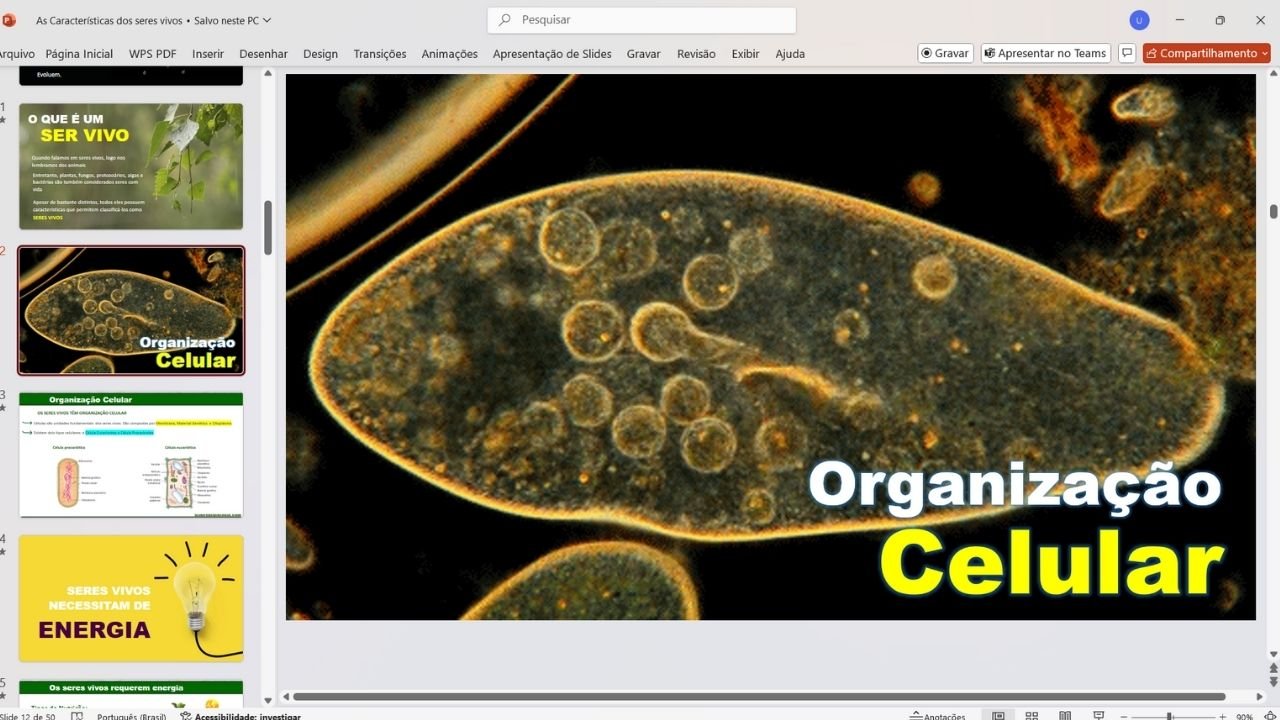This screenshot has width=1280, height=720.
Task: Open the Apresentação de Slides tab
Action: (552, 54)
